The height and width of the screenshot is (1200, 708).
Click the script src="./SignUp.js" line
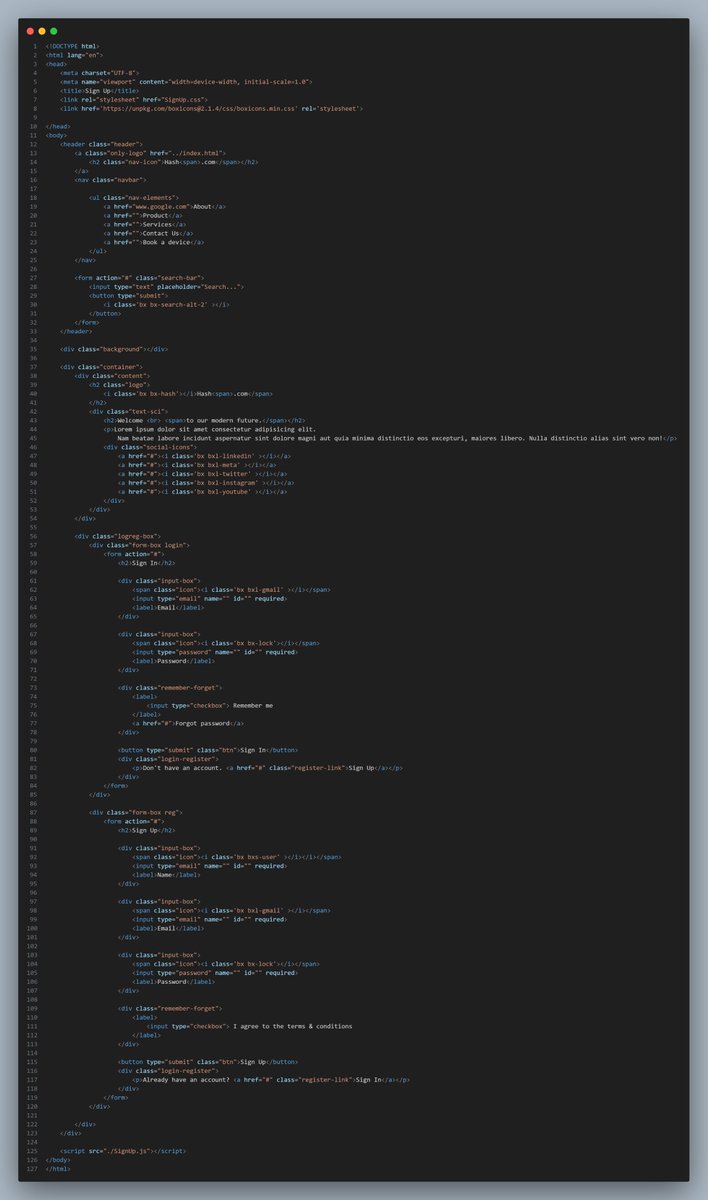(x=122, y=1151)
